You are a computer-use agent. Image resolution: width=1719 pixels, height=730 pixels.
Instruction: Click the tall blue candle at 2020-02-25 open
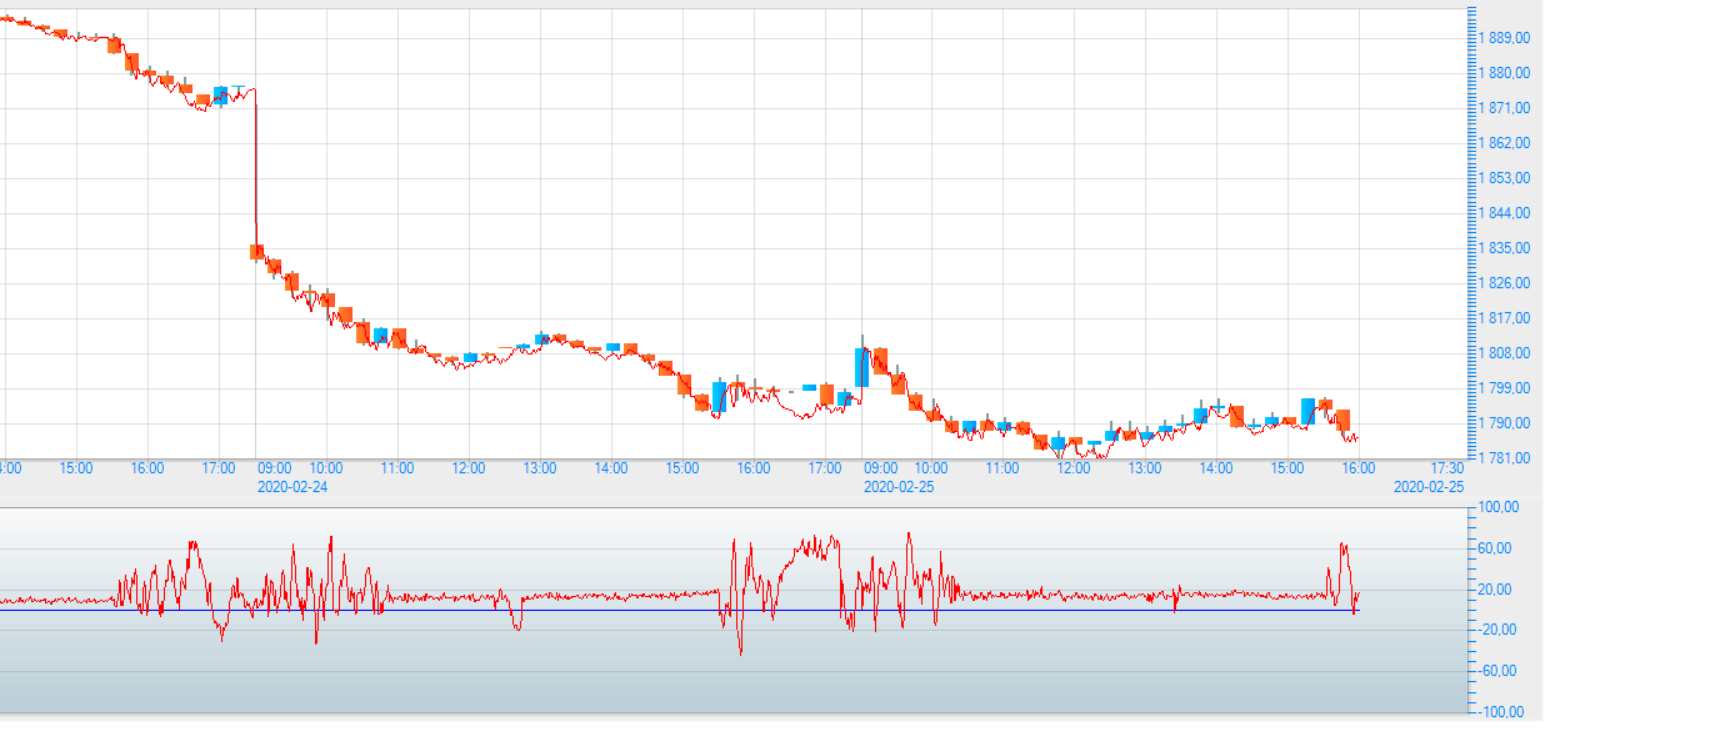(862, 367)
